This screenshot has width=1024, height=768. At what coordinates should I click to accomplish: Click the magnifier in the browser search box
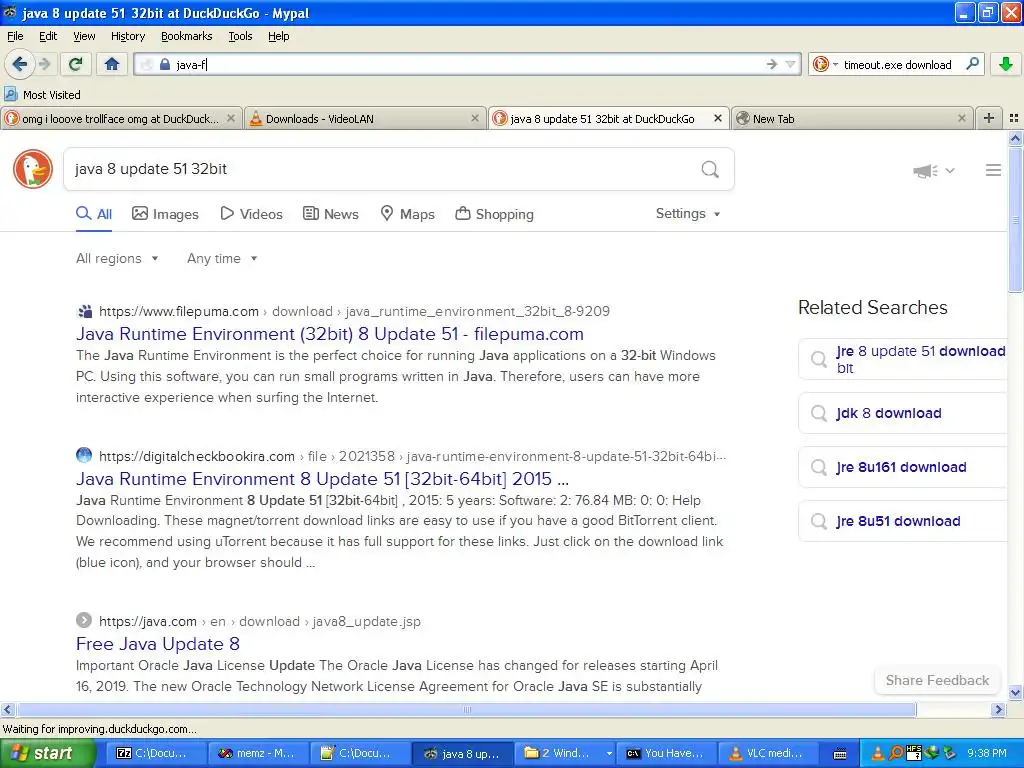point(972,64)
